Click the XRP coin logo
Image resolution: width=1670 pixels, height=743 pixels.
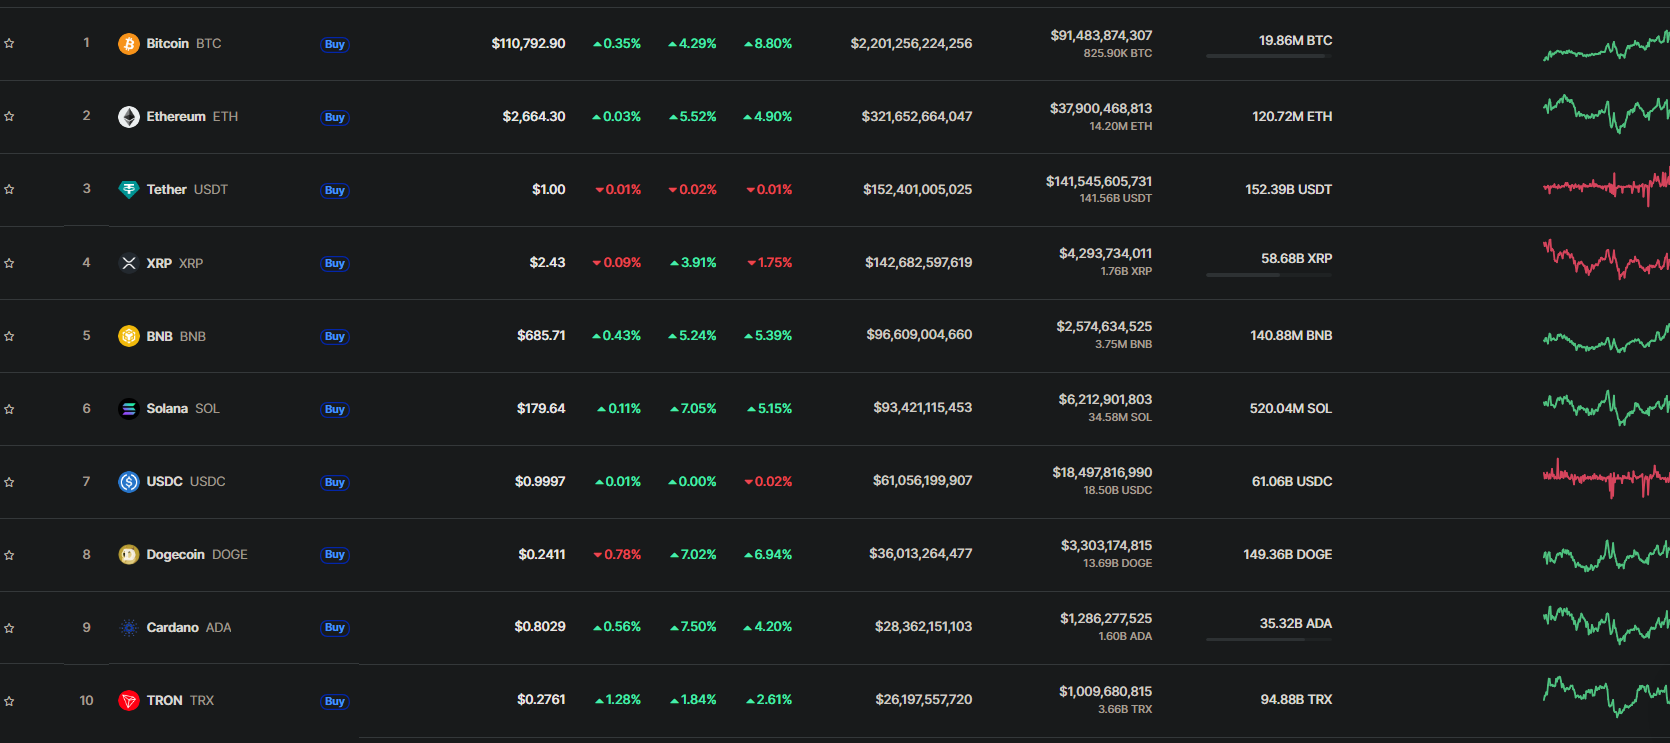(129, 263)
